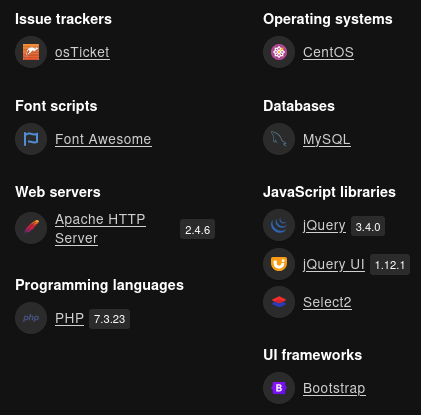The height and width of the screenshot is (415, 421).
Task: Click the Apache feather icon
Action: (31, 228)
